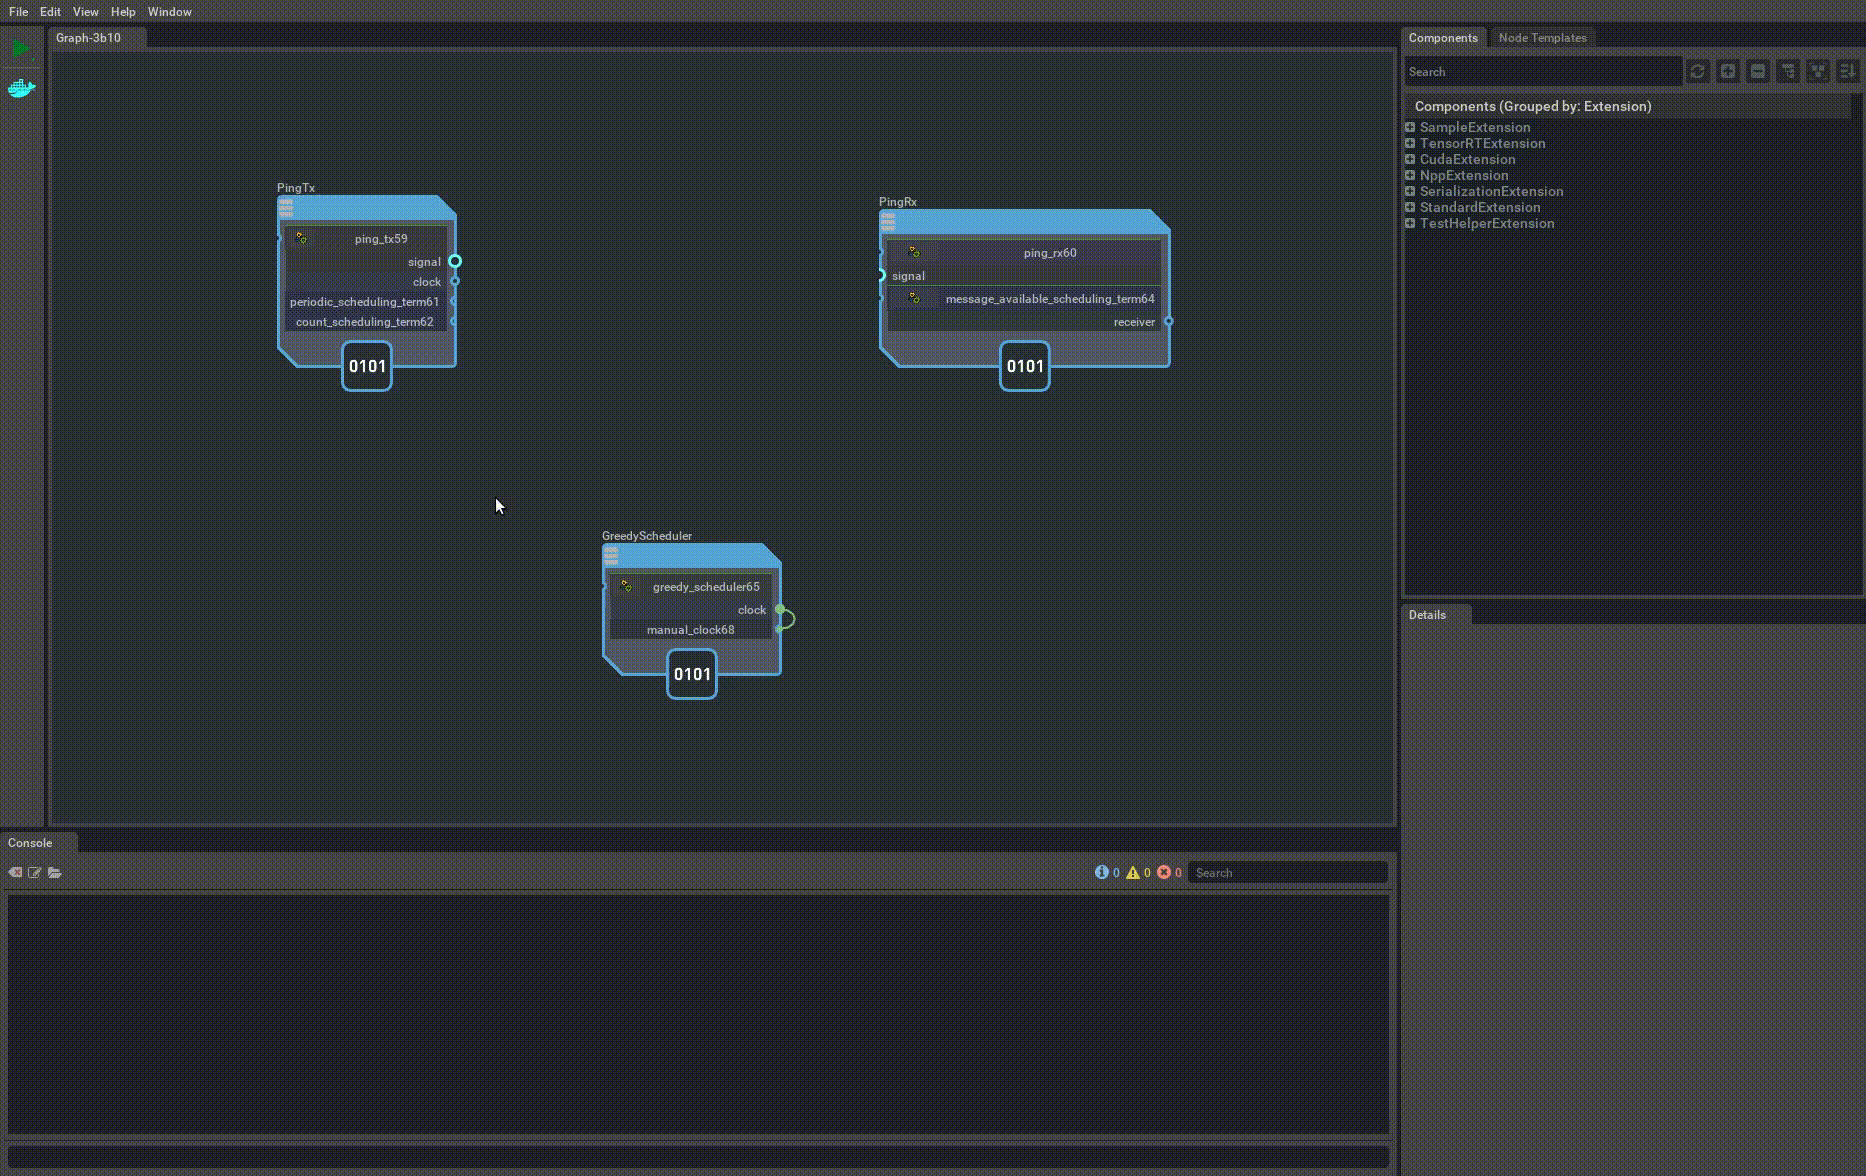This screenshot has height=1176, width=1866.
Task: Connect from the clock port on GreedyScheduler
Action: click(x=779, y=609)
